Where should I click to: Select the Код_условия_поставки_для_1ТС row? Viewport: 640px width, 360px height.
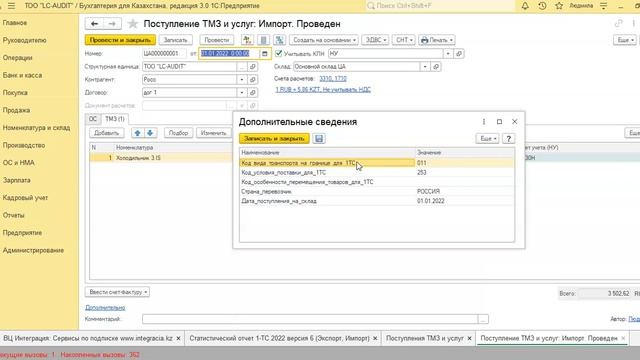pos(377,173)
